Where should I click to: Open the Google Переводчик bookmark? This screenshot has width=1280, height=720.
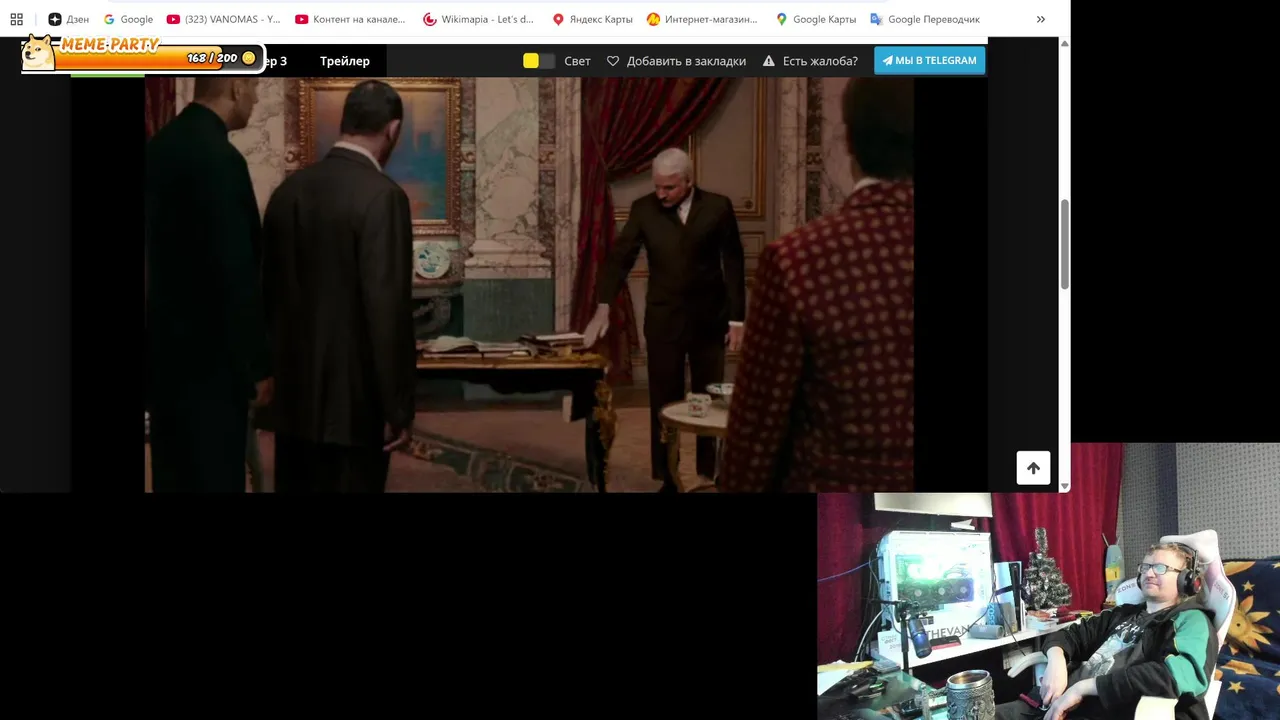click(925, 19)
